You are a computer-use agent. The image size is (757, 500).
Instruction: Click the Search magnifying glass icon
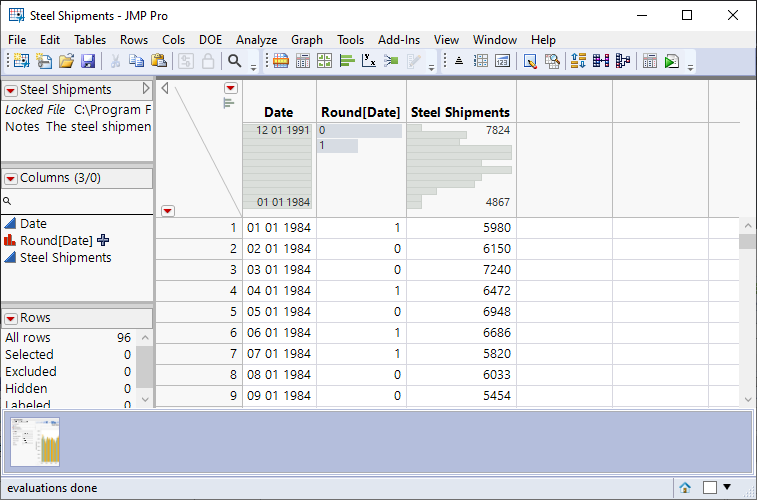235,61
